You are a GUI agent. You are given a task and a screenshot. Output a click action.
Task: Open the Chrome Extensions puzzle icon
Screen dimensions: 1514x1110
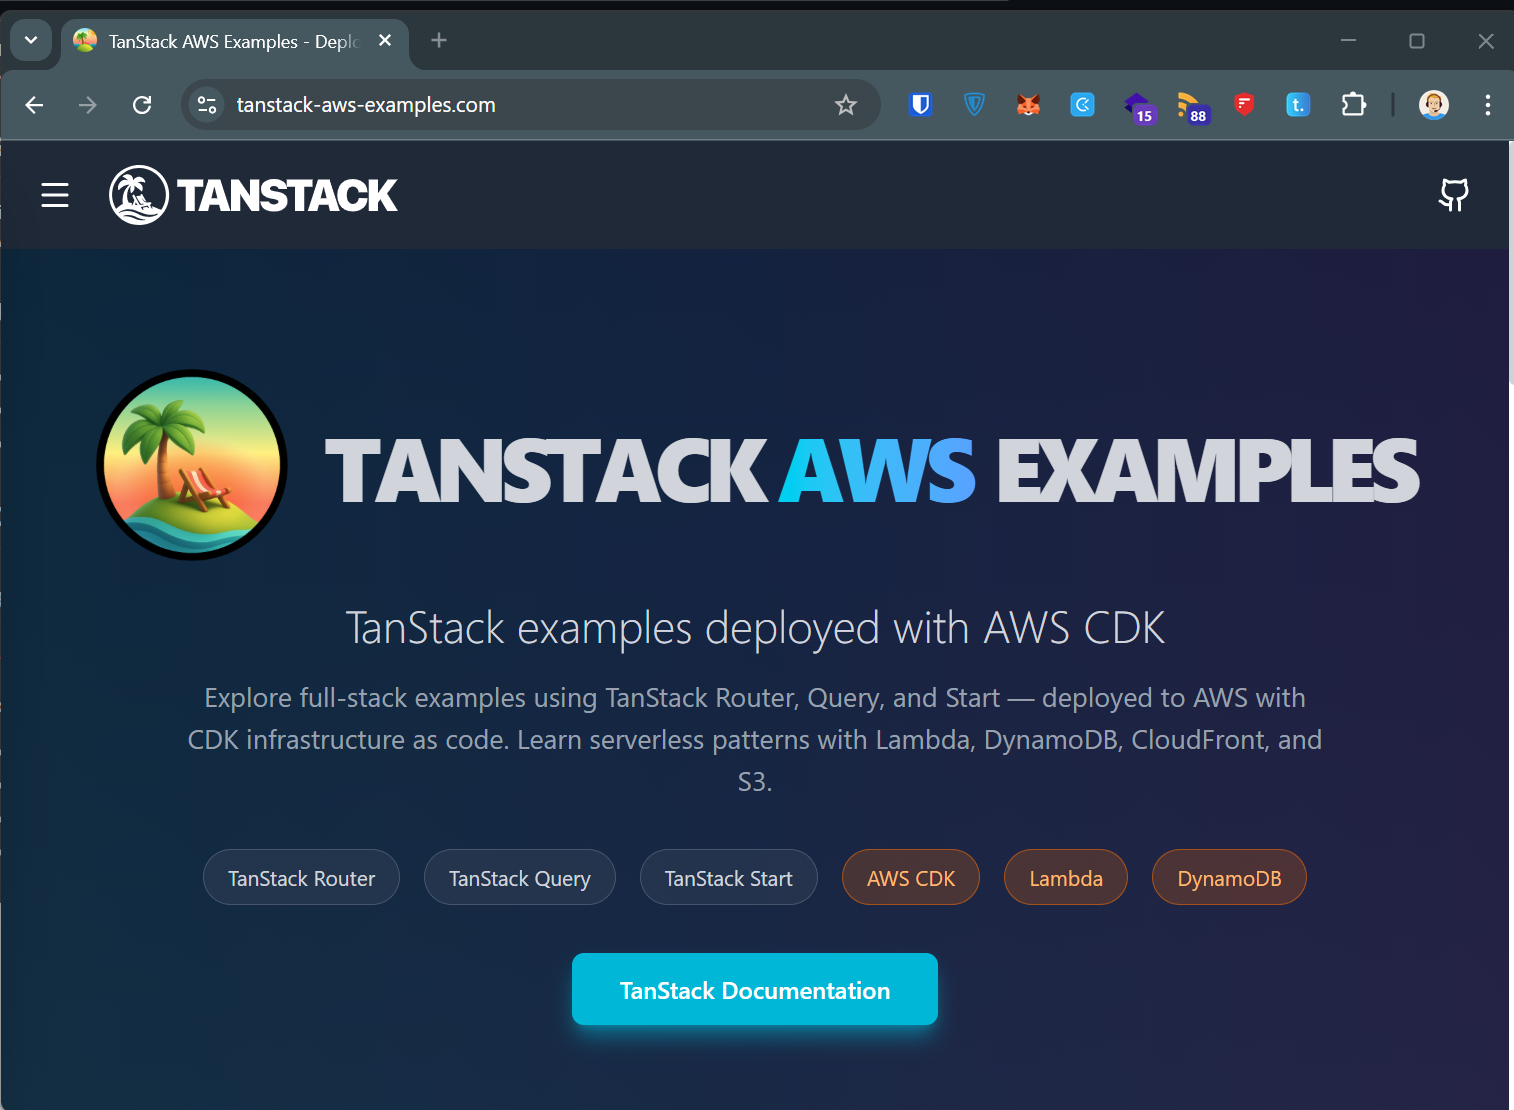pyautogui.click(x=1353, y=104)
